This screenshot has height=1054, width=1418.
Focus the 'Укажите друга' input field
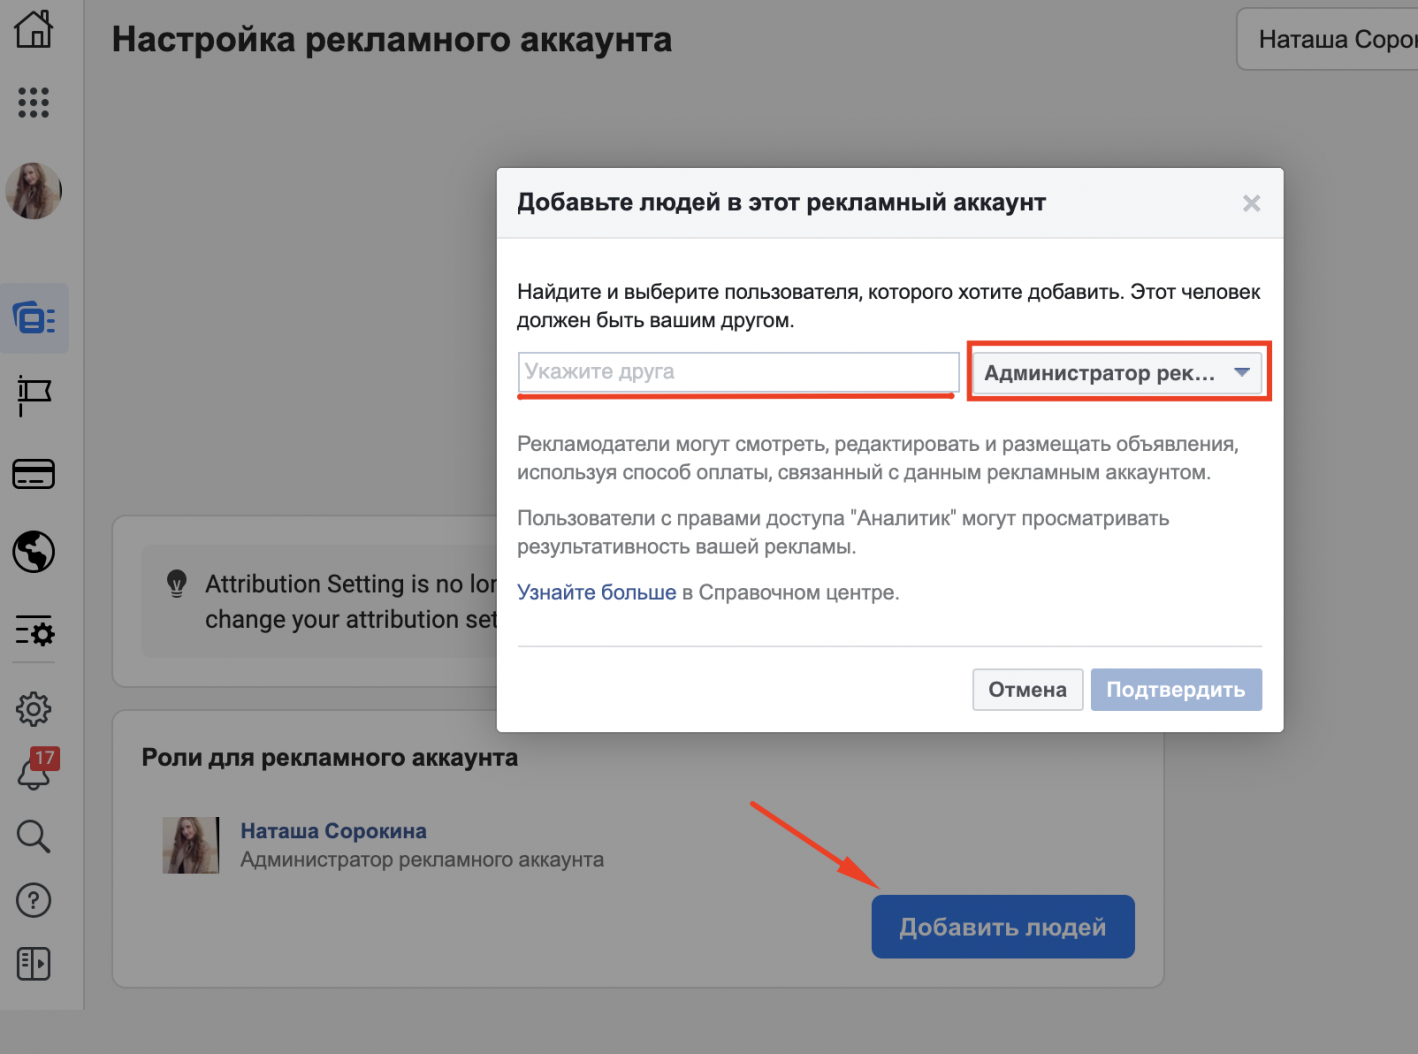738,372
